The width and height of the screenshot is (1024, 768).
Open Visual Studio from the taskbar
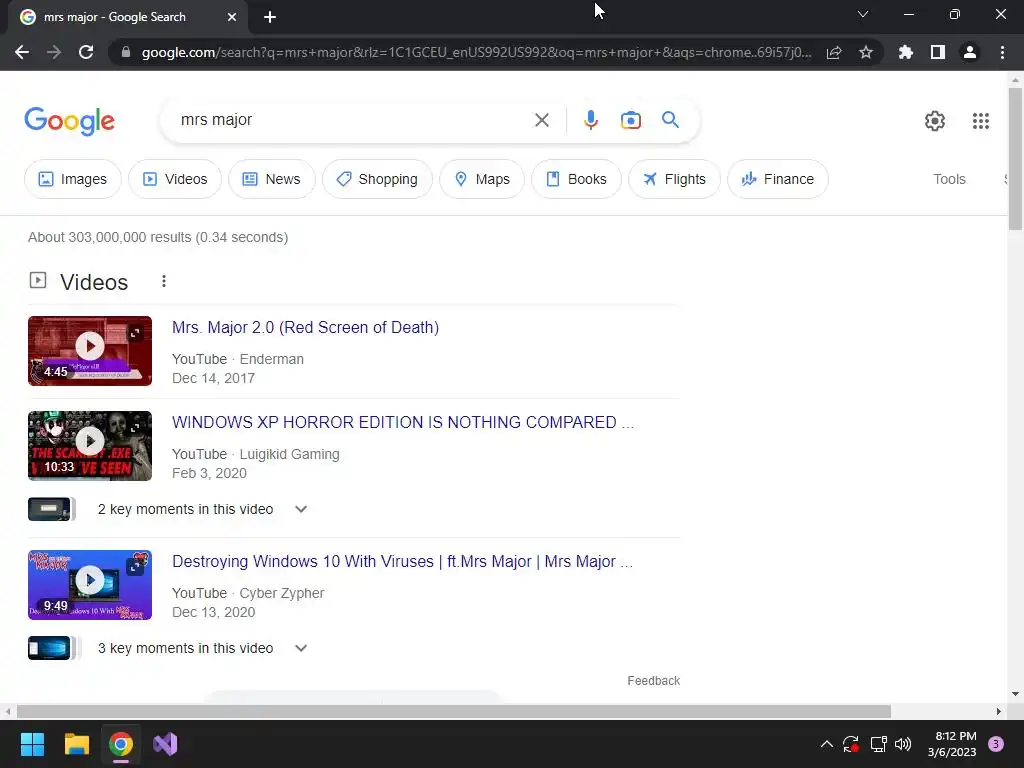pyautogui.click(x=165, y=744)
